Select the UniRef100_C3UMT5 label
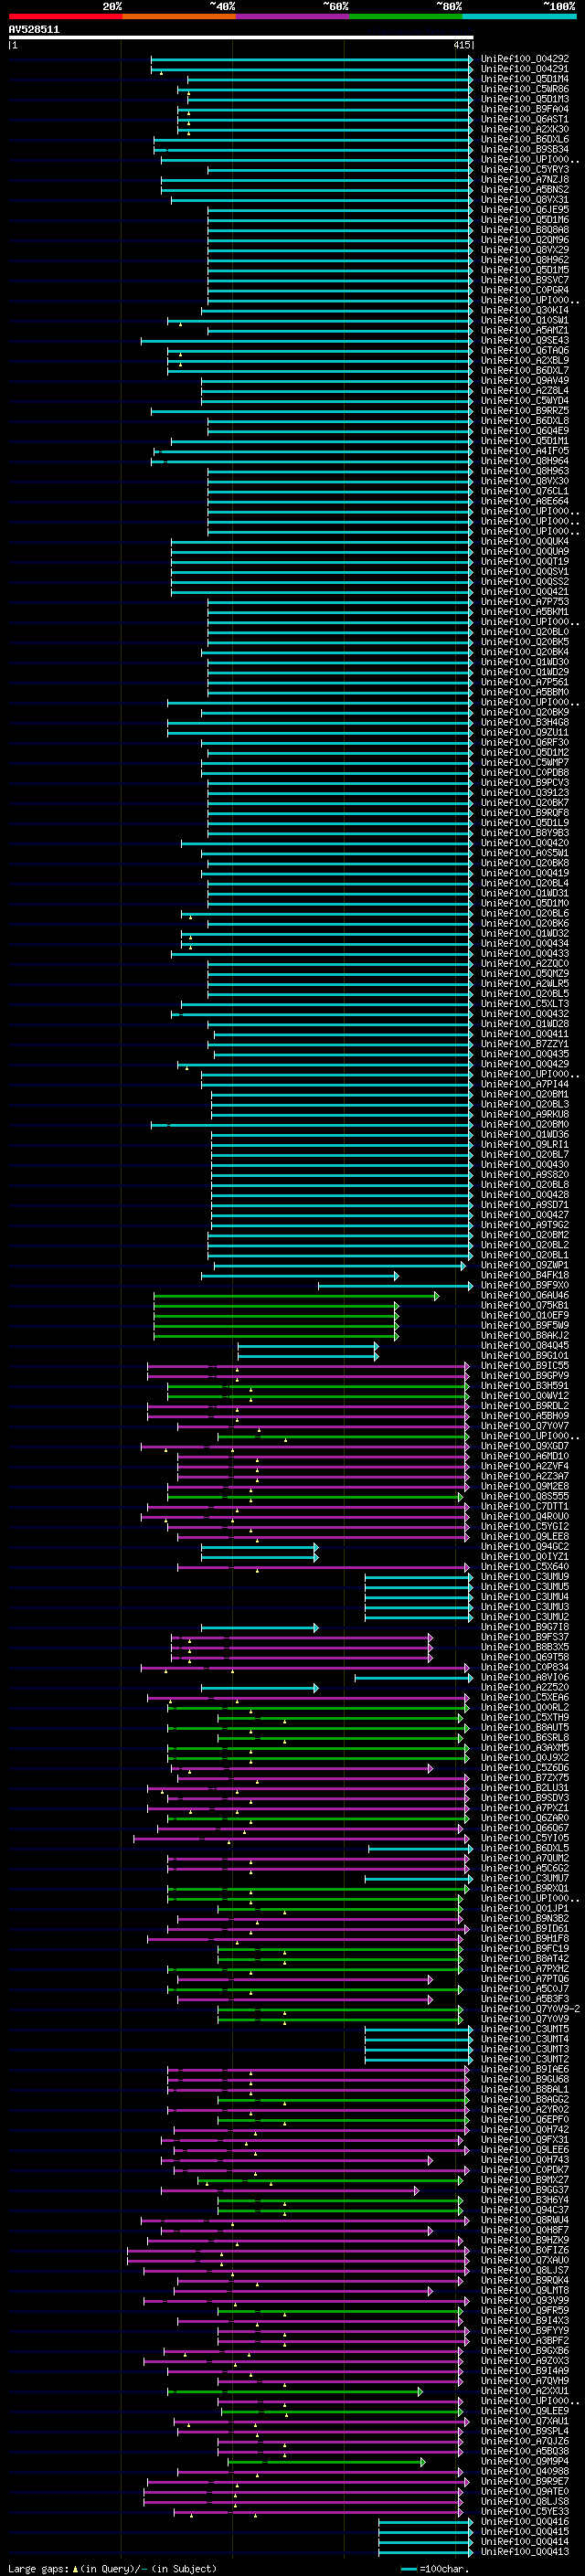Screen dimensions: 585x2576 pos(525,2029)
